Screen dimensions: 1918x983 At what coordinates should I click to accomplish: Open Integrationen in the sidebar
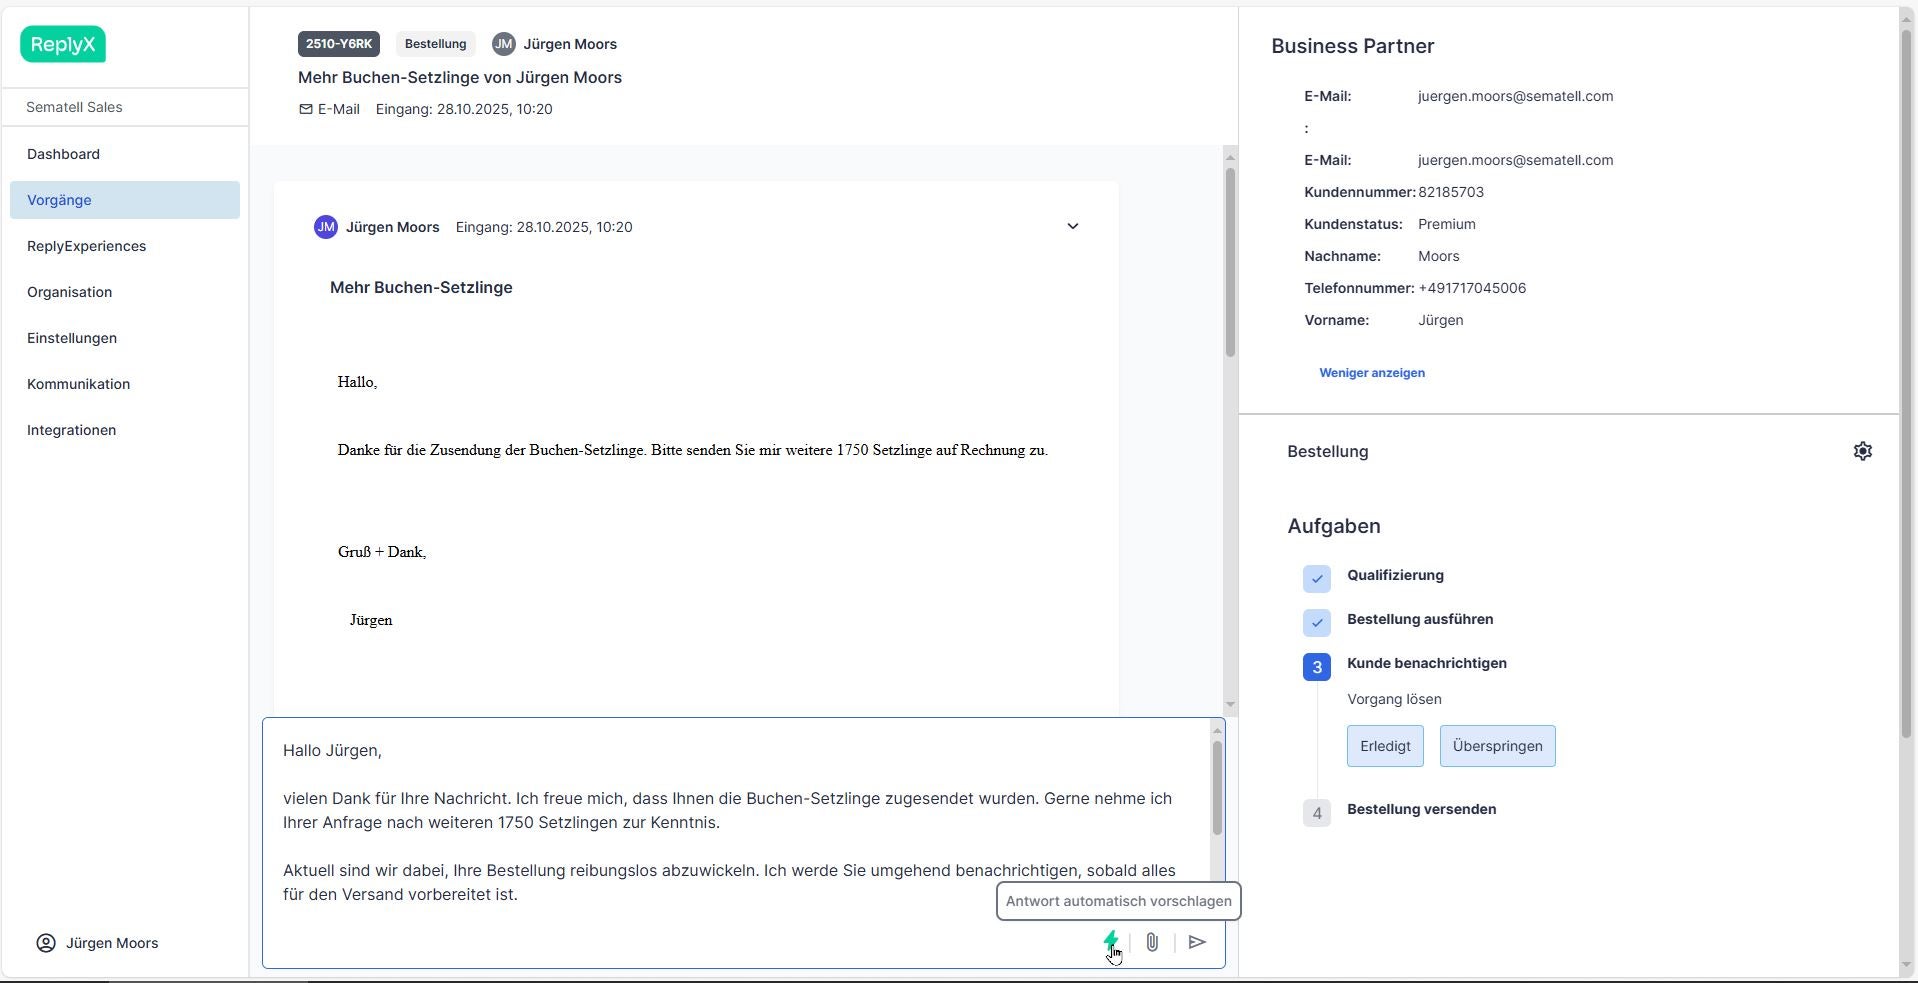pyautogui.click(x=125, y=430)
